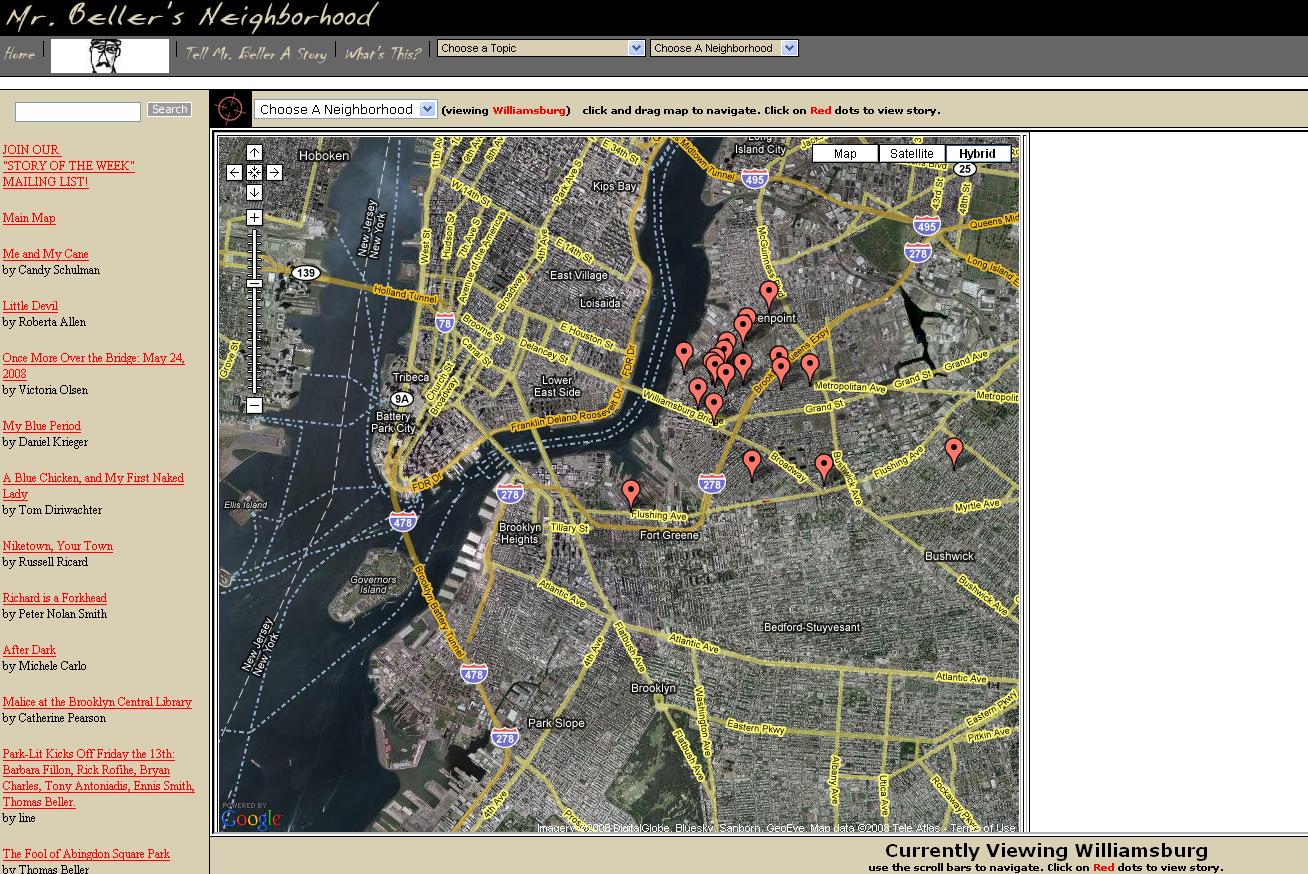
Task: Open the Choose a Topic dropdown
Action: (541, 48)
